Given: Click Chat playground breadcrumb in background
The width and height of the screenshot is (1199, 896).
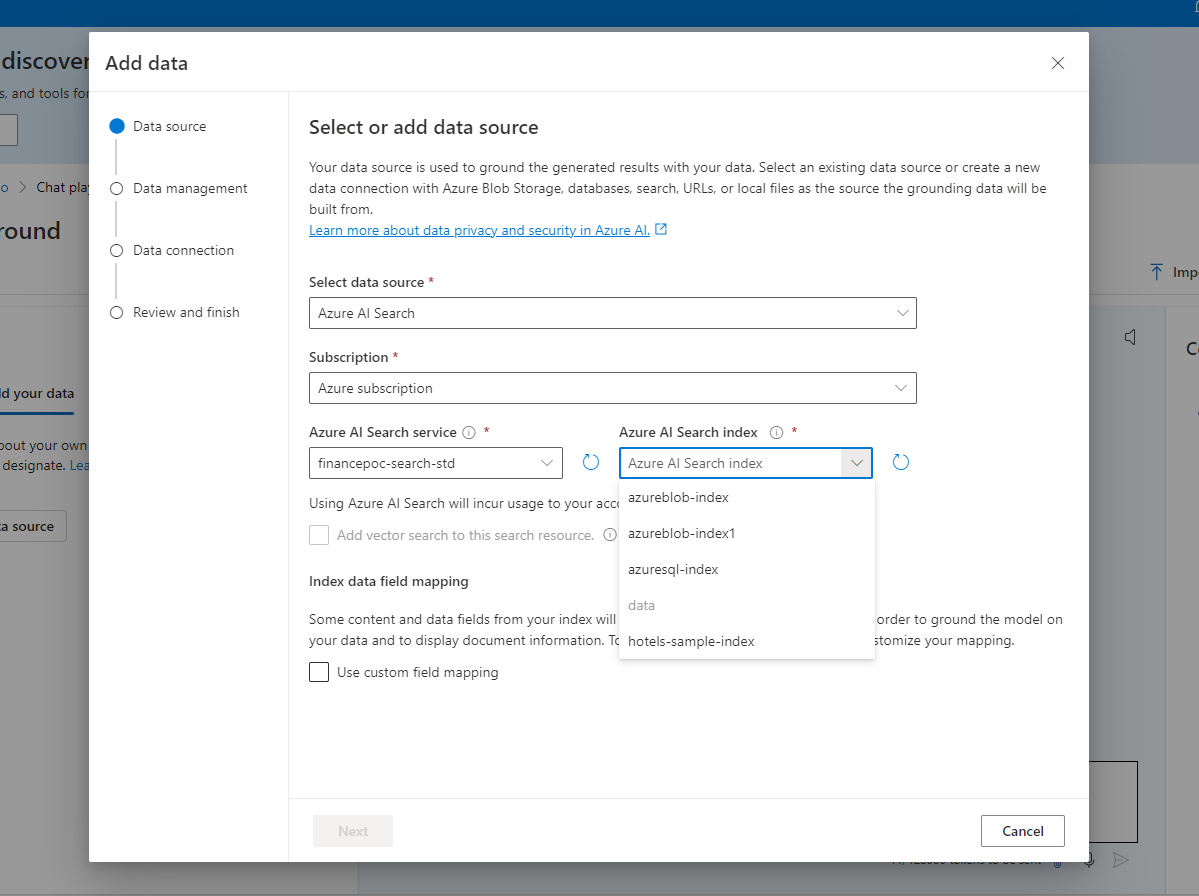Looking at the screenshot, I should pos(63,187).
